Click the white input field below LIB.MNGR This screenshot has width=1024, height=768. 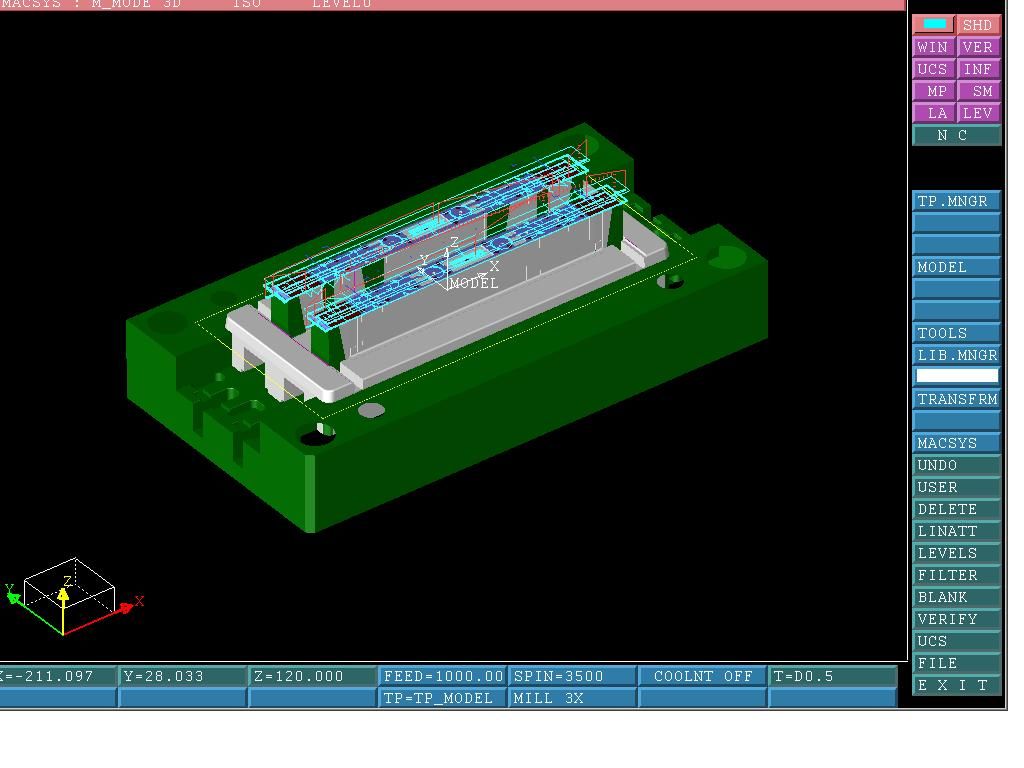(957, 376)
